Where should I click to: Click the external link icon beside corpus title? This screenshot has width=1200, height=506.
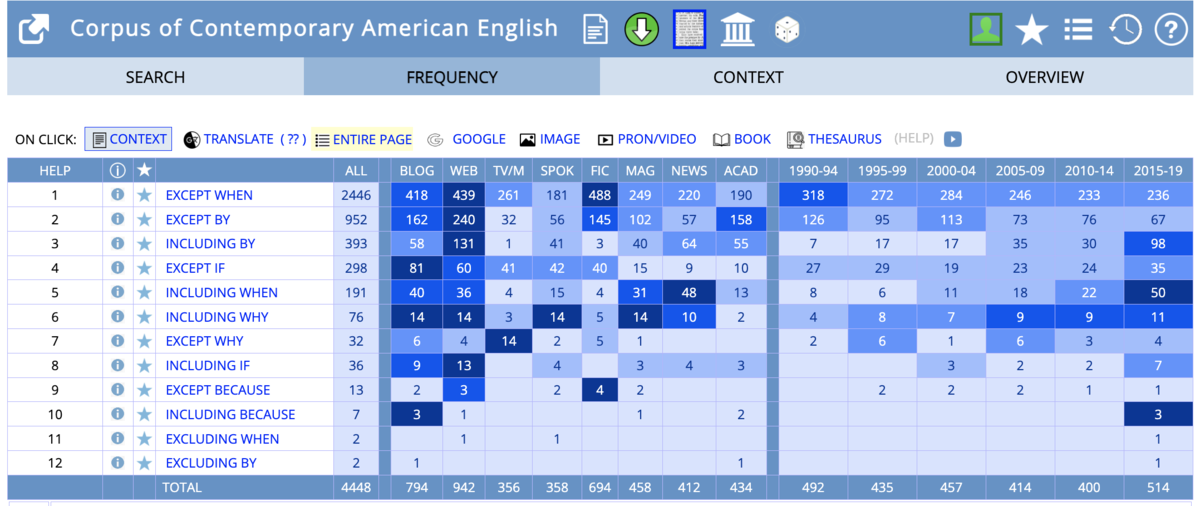pos(34,29)
